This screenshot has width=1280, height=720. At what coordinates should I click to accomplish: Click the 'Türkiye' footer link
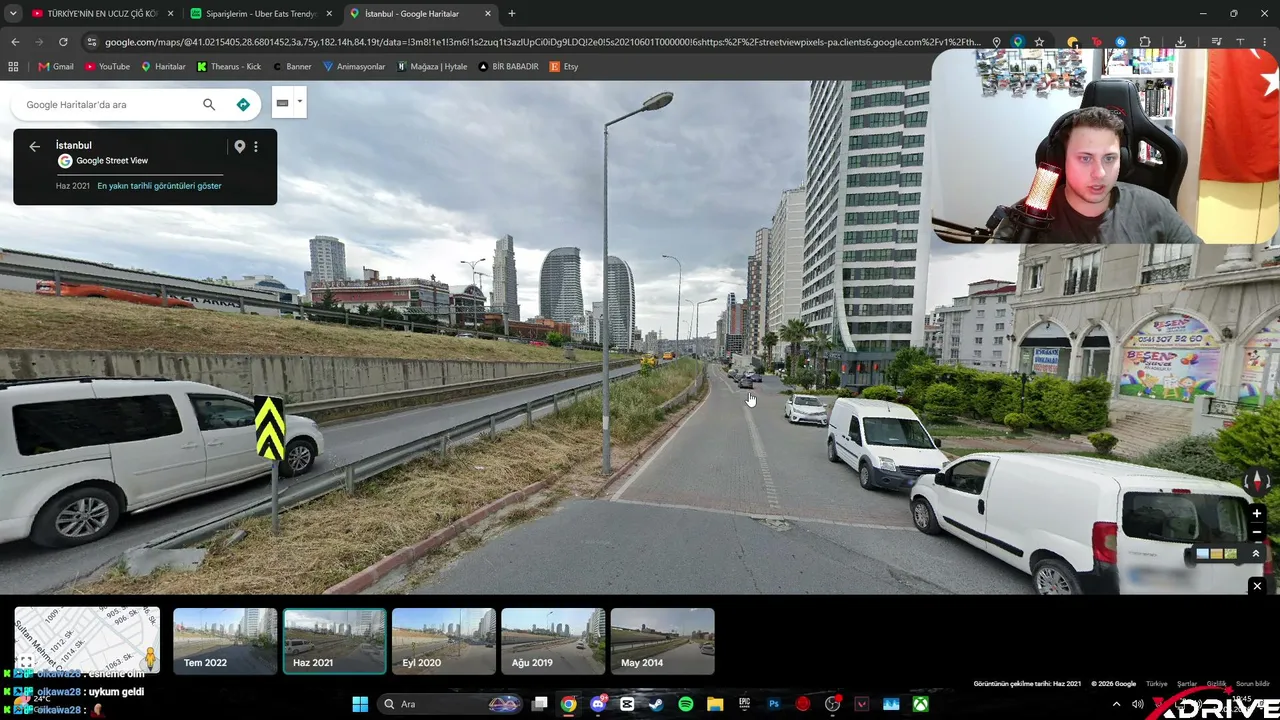[x=1157, y=684]
